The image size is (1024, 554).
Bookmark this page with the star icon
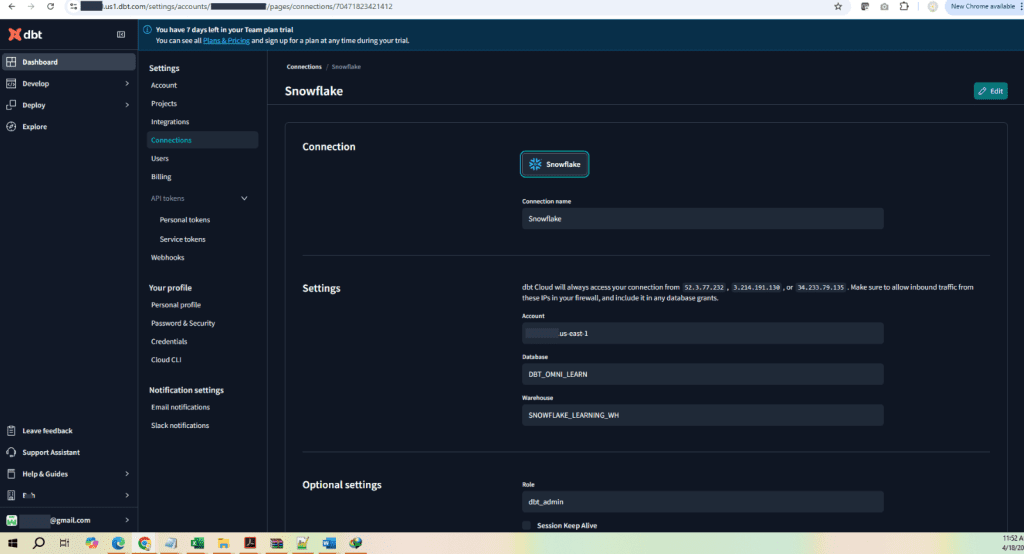[x=838, y=7]
